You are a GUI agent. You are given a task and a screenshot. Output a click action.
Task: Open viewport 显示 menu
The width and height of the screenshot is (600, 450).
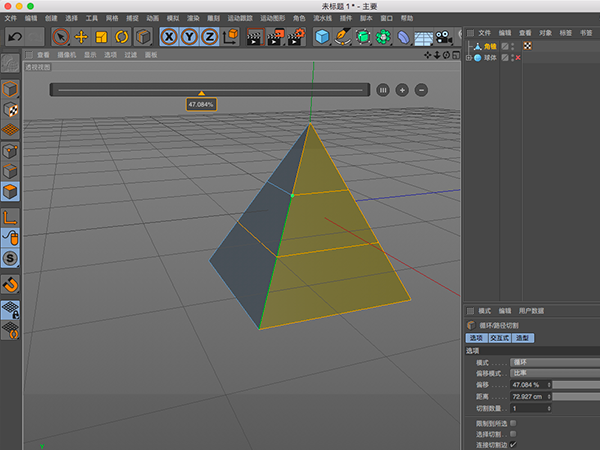pyautogui.click(x=90, y=55)
